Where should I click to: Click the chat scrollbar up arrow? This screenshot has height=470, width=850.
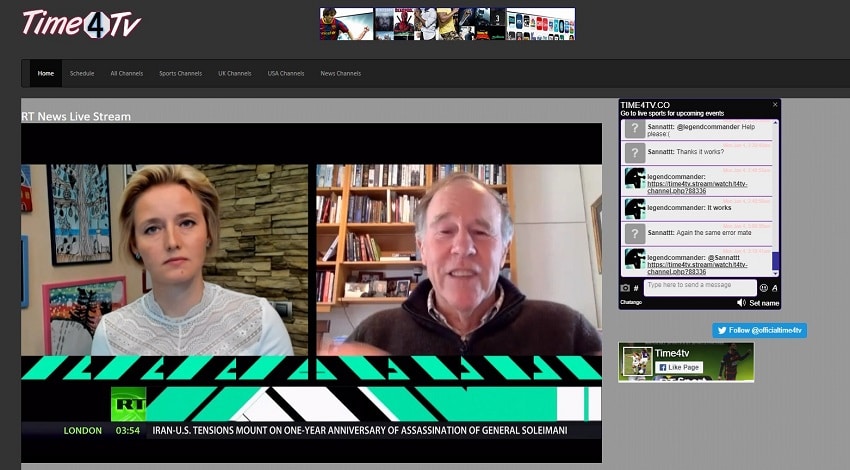tap(775, 123)
